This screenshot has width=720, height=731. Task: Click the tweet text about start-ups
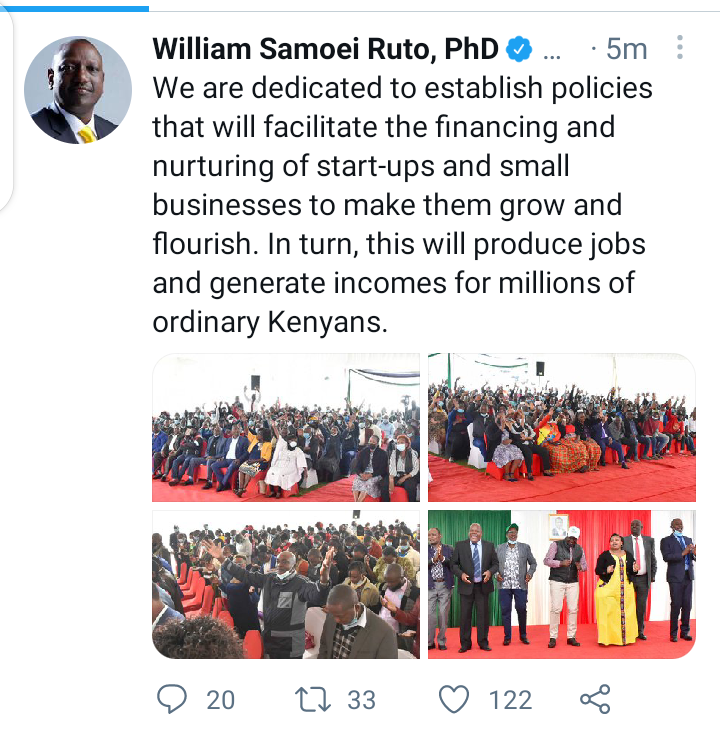tap(402, 205)
